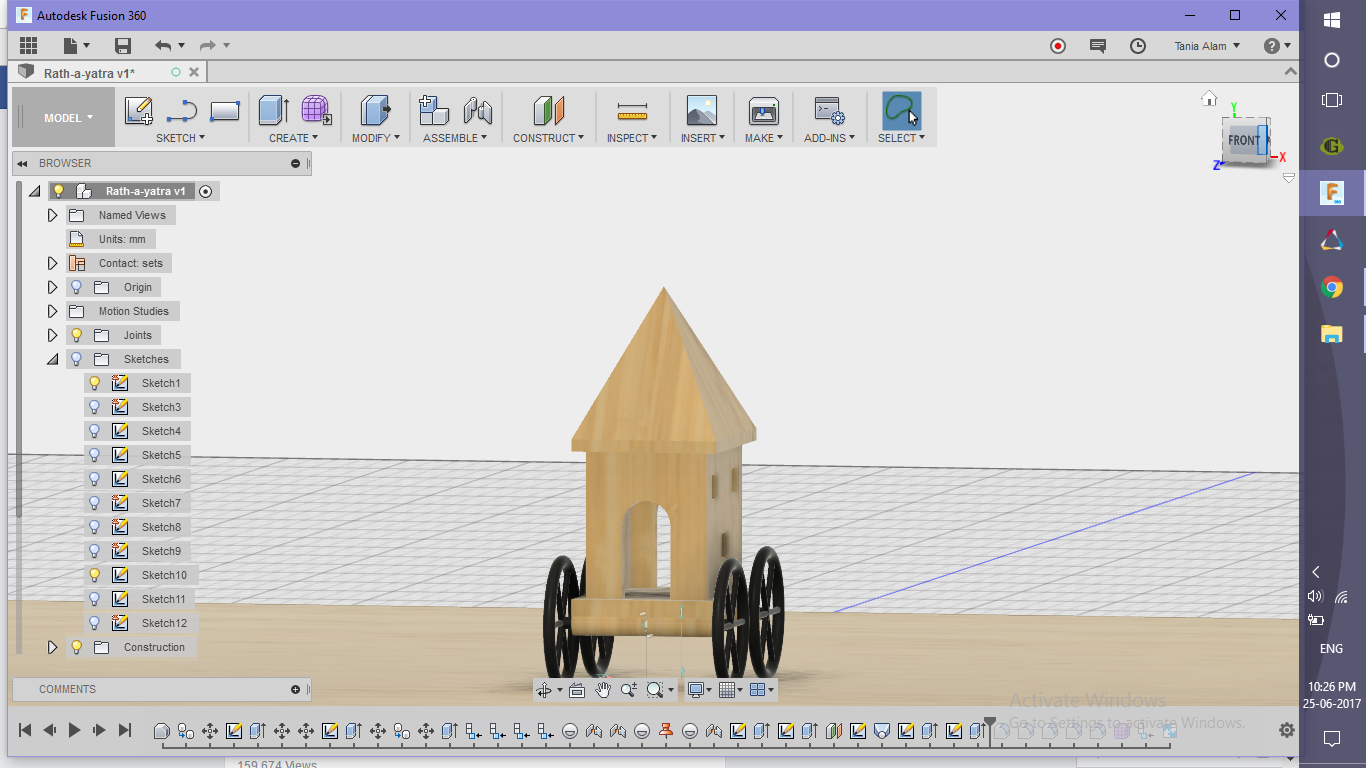Click the Offset Plane construct icon
The height and width of the screenshot is (768, 1366).
pyautogui.click(x=549, y=110)
